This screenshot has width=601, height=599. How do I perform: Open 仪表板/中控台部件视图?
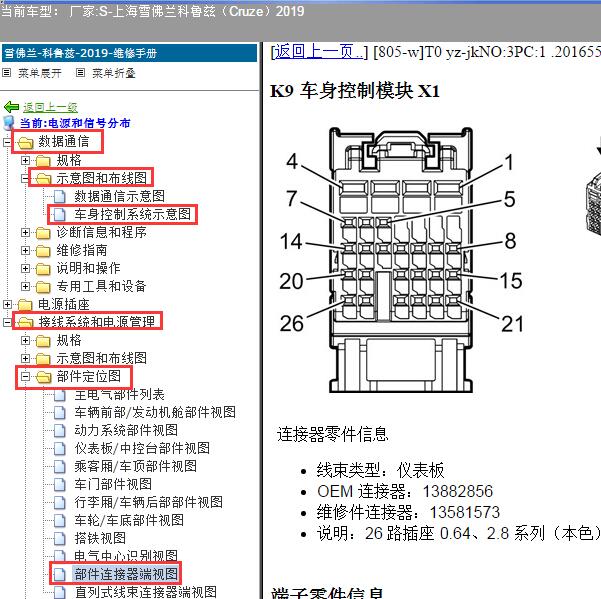pyautogui.click(x=142, y=448)
